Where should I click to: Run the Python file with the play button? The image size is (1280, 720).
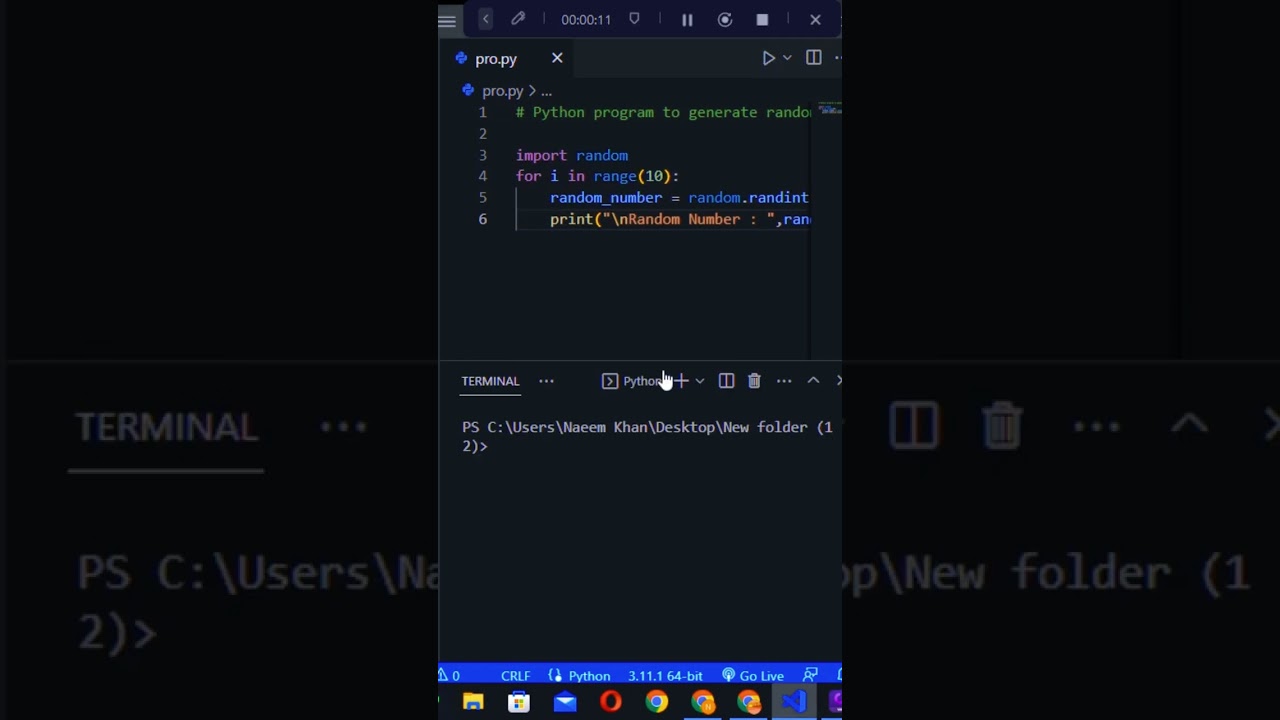click(768, 58)
